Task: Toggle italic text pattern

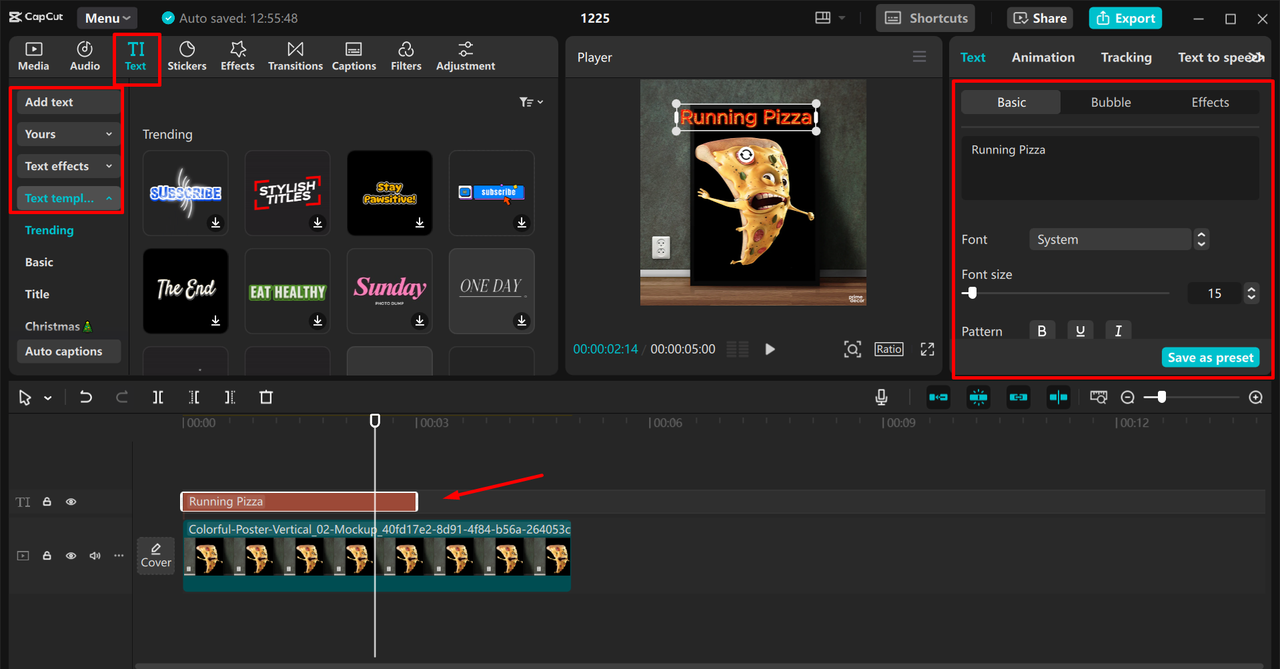Action: pos(1118,331)
